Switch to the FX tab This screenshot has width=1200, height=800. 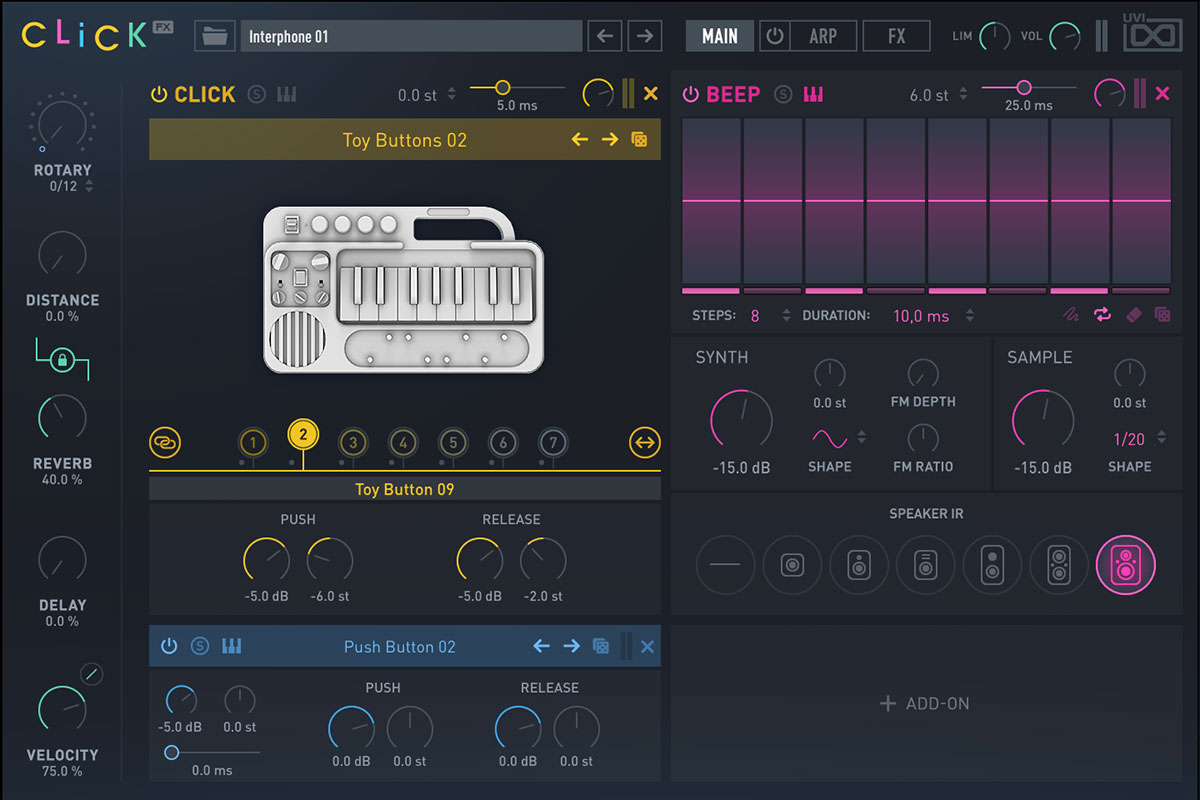pos(897,36)
